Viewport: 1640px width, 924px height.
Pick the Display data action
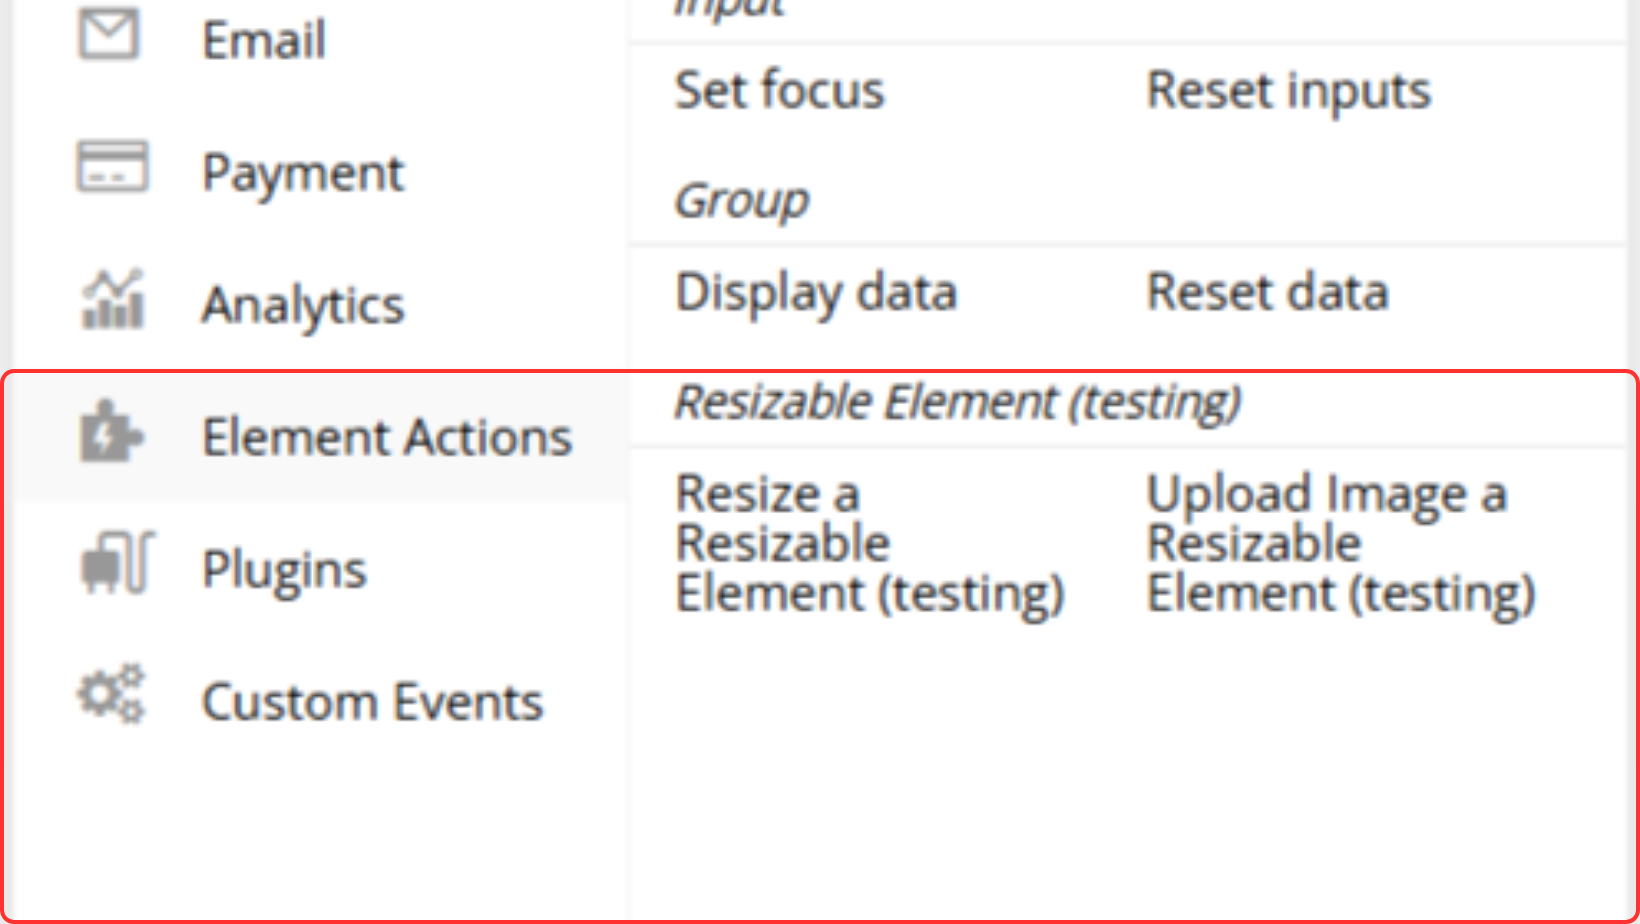click(816, 293)
